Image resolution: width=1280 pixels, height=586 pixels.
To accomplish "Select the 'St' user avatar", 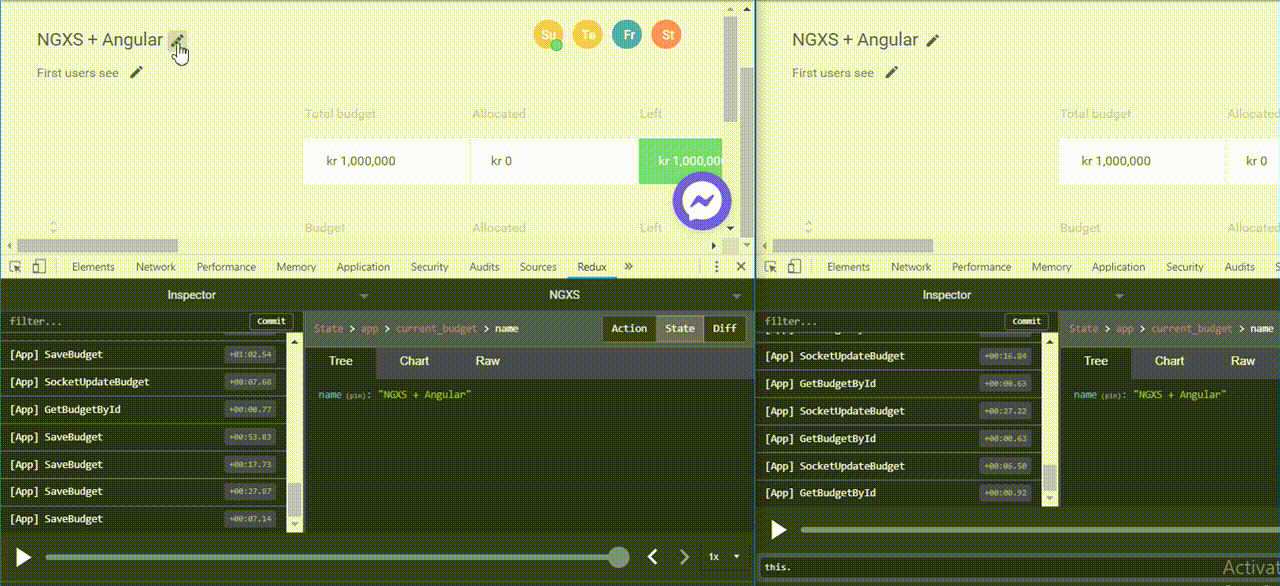I will (x=667, y=35).
